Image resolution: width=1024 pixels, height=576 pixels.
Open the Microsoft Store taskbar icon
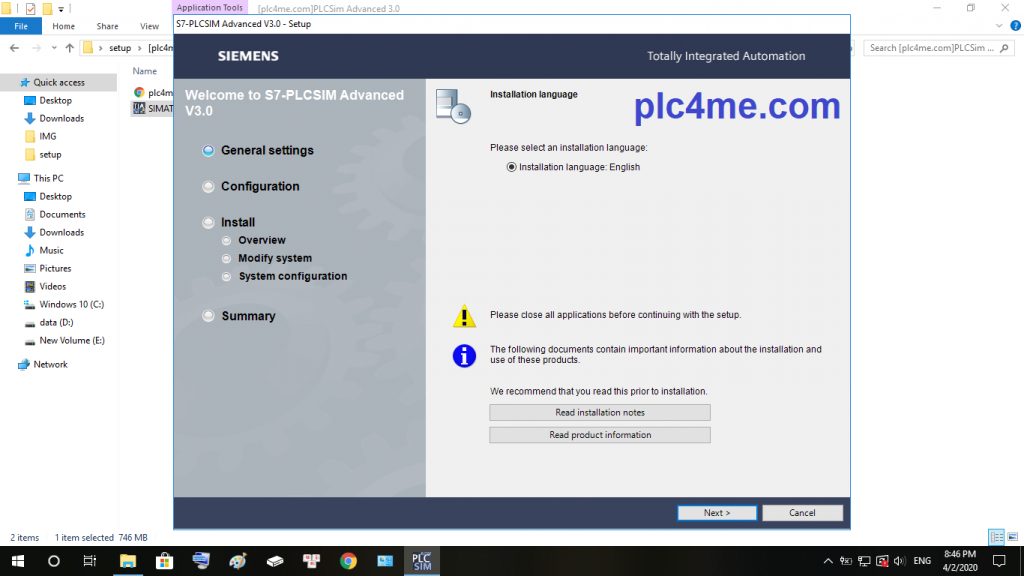pos(164,561)
